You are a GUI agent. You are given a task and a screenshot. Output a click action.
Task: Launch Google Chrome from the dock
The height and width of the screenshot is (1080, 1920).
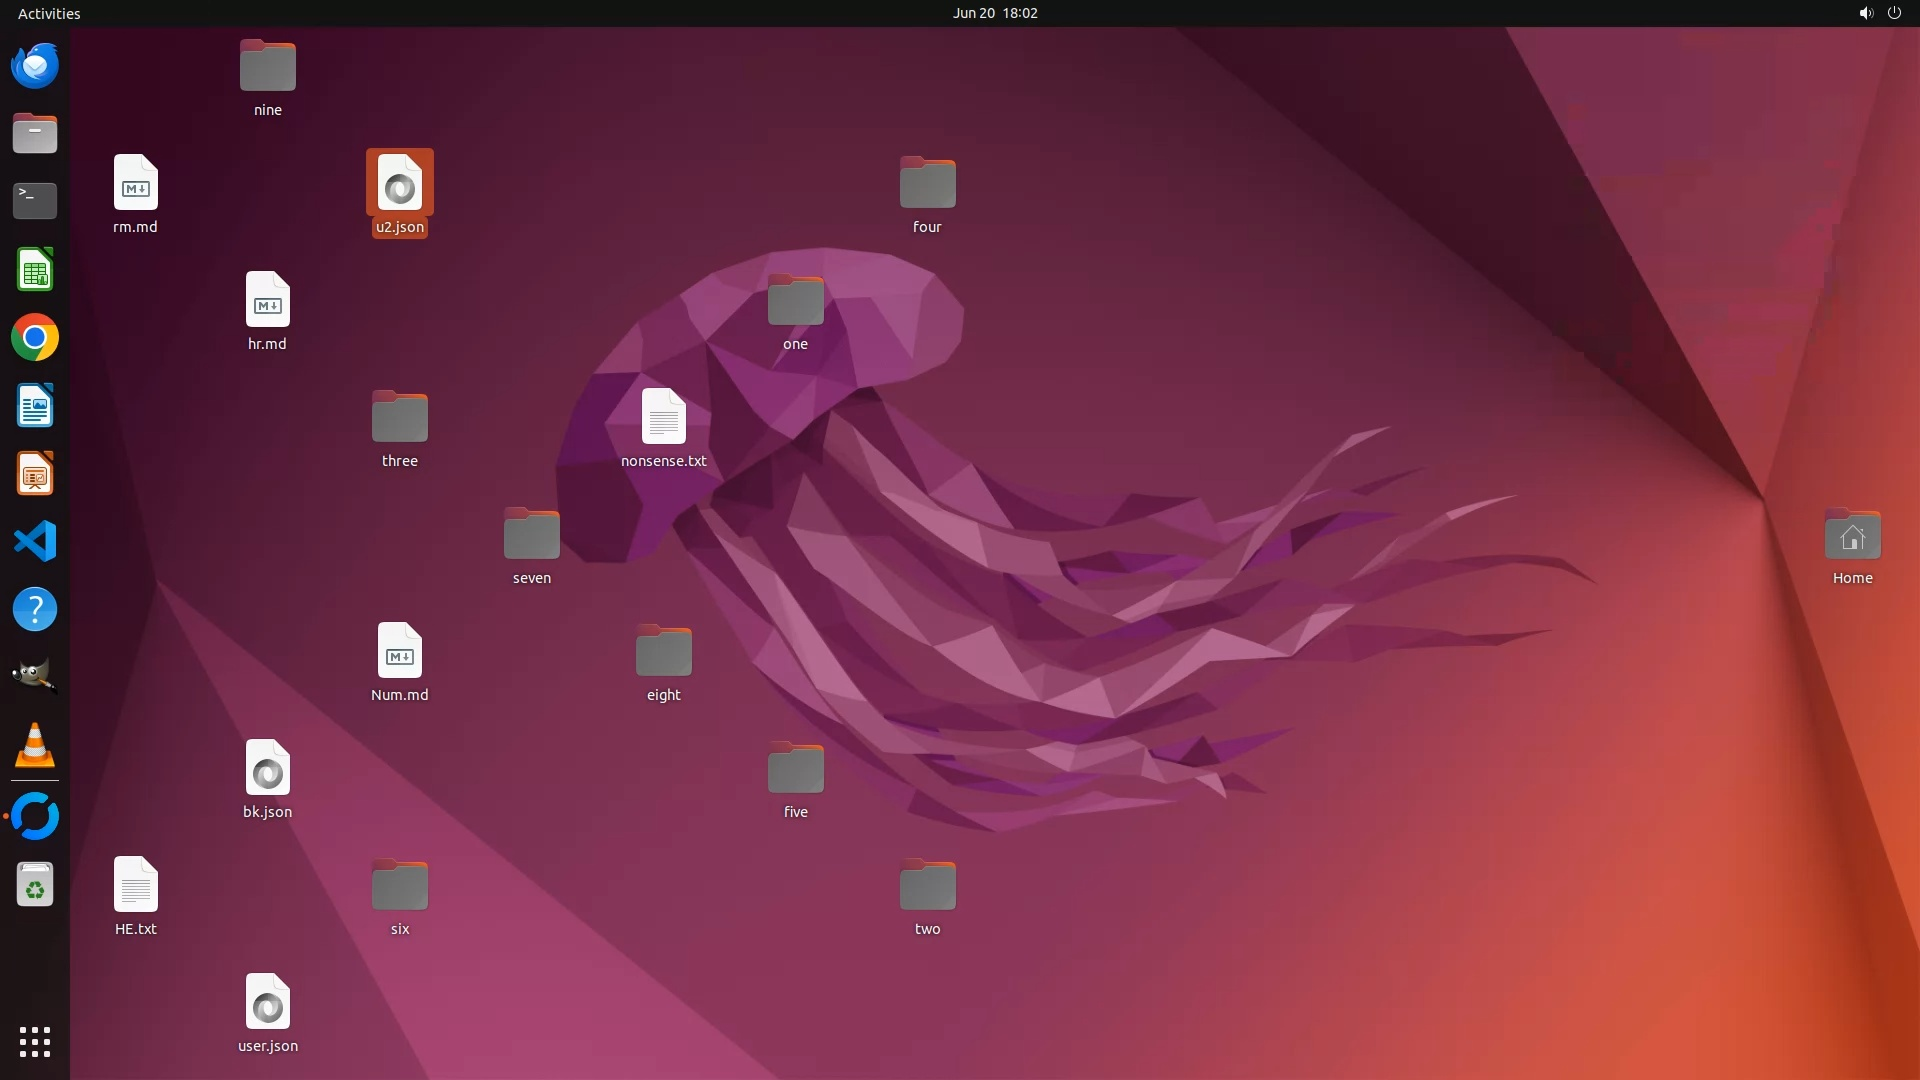click(x=35, y=338)
